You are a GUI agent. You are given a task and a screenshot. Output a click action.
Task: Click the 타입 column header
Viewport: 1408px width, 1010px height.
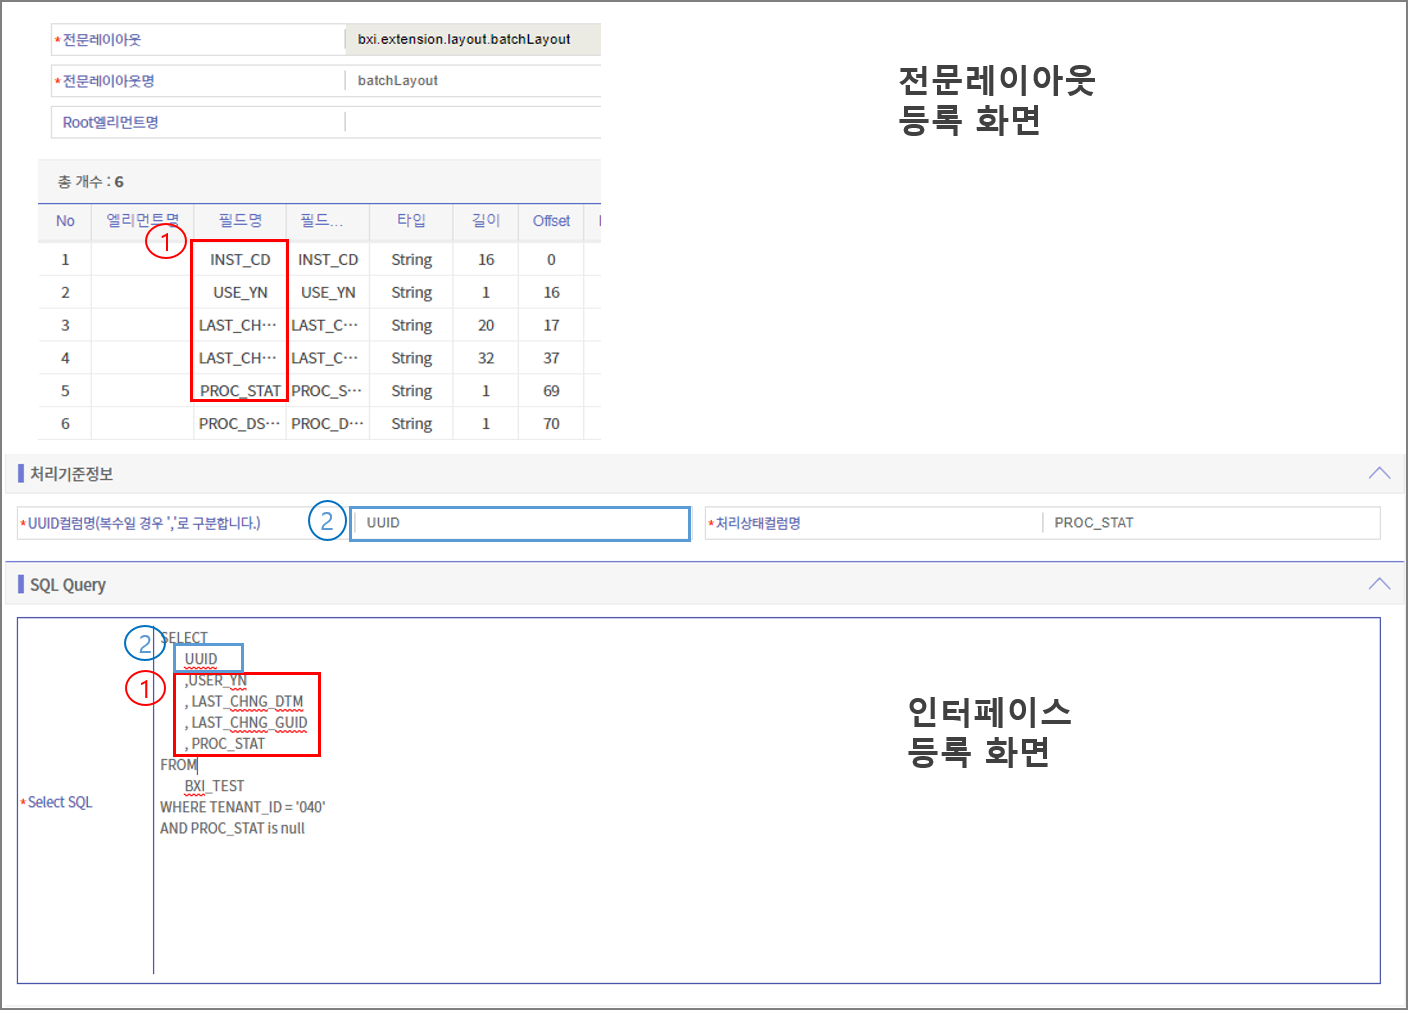411,221
